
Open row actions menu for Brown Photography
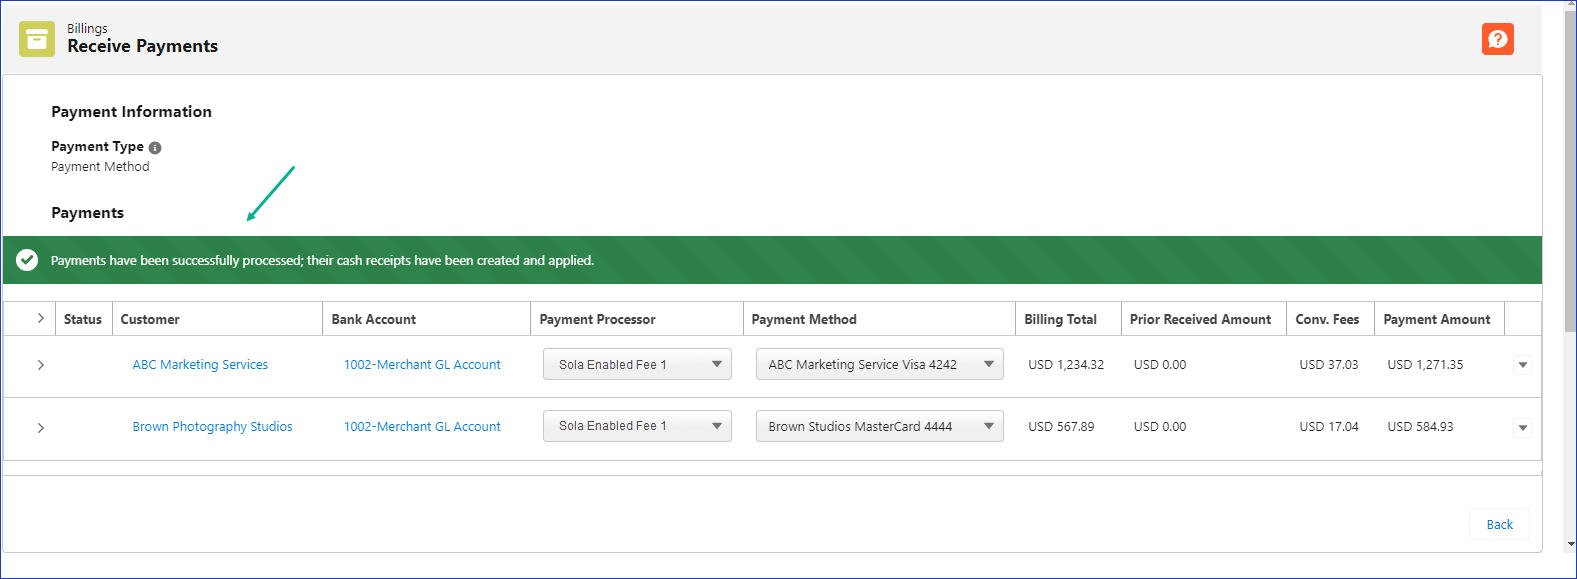(x=1522, y=428)
